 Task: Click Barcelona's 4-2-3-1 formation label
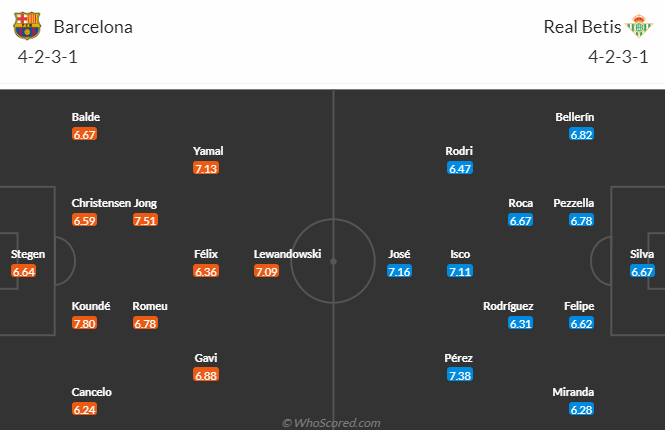click(47, 56)
